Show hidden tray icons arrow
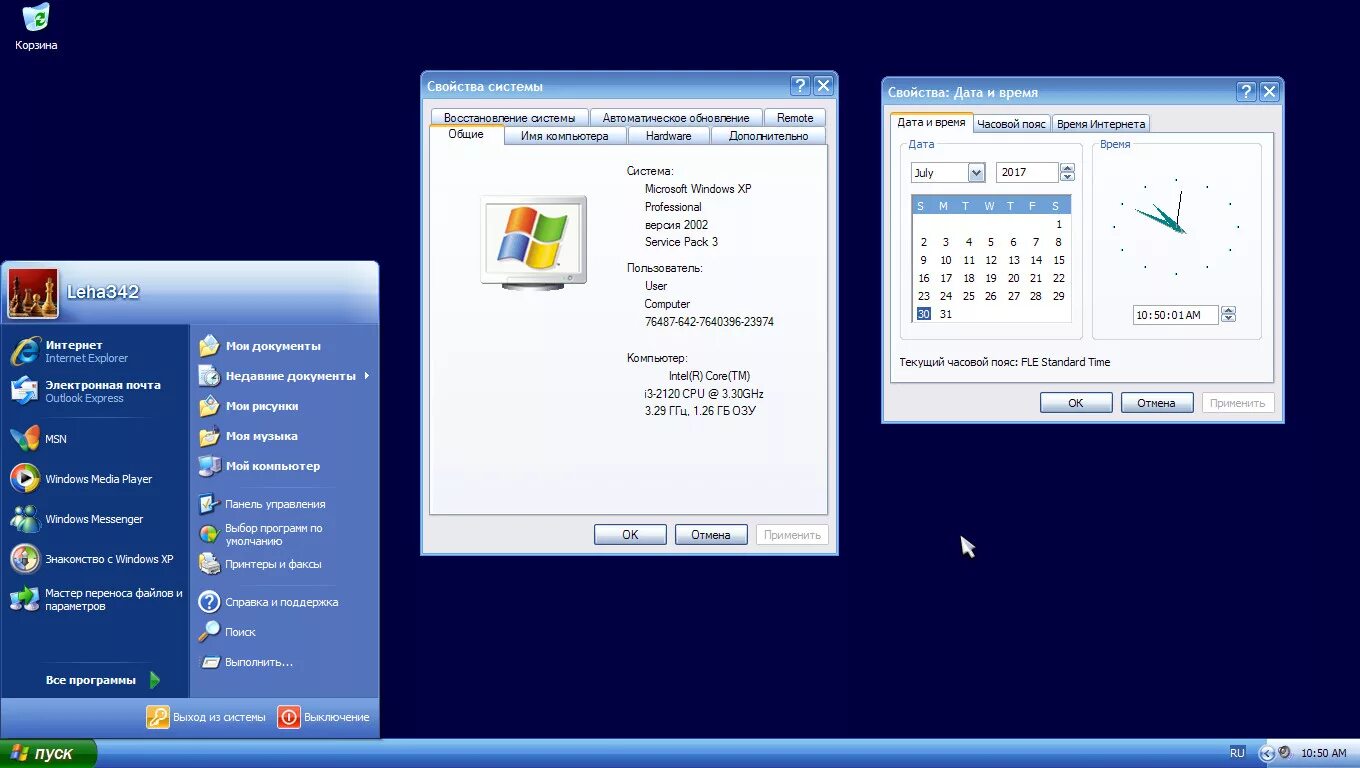 pos(1267,753)
